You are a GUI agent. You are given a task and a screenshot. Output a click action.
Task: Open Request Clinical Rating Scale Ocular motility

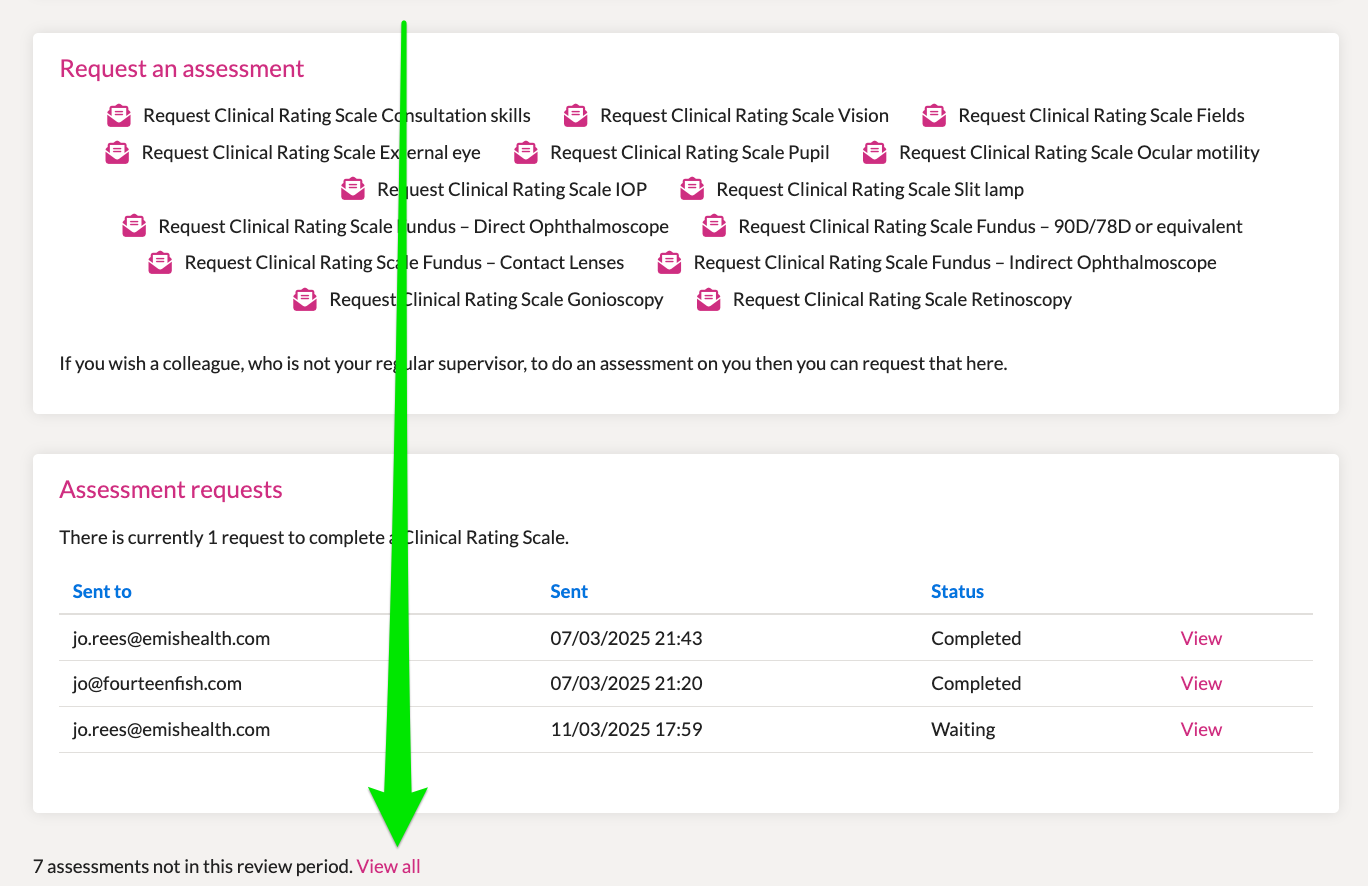[1079, 153]
